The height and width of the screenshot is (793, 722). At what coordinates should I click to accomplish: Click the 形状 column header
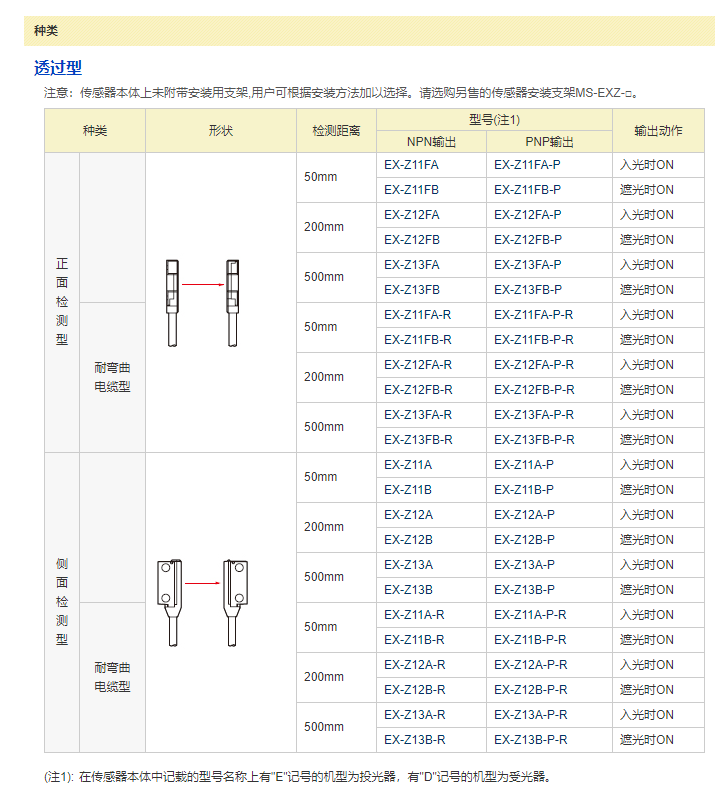pyautogui.click(x=220, y=131)
